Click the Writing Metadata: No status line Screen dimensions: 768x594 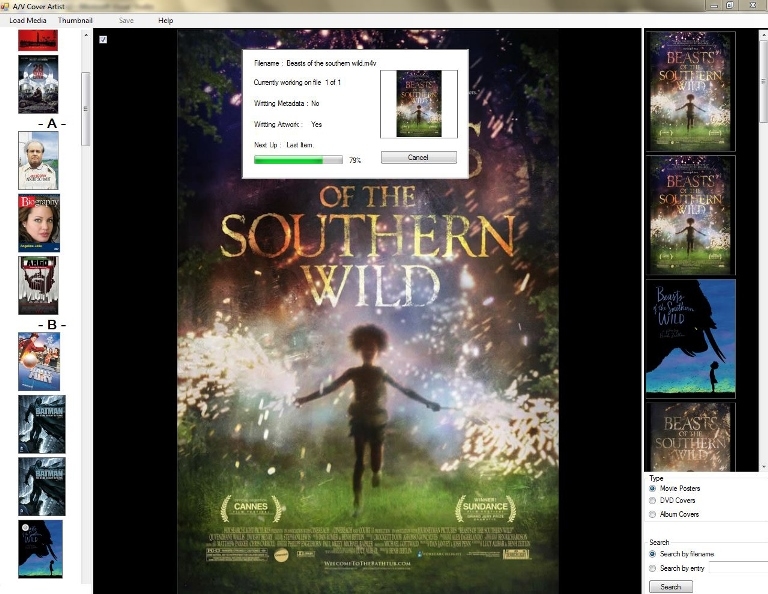coord(287,103)
